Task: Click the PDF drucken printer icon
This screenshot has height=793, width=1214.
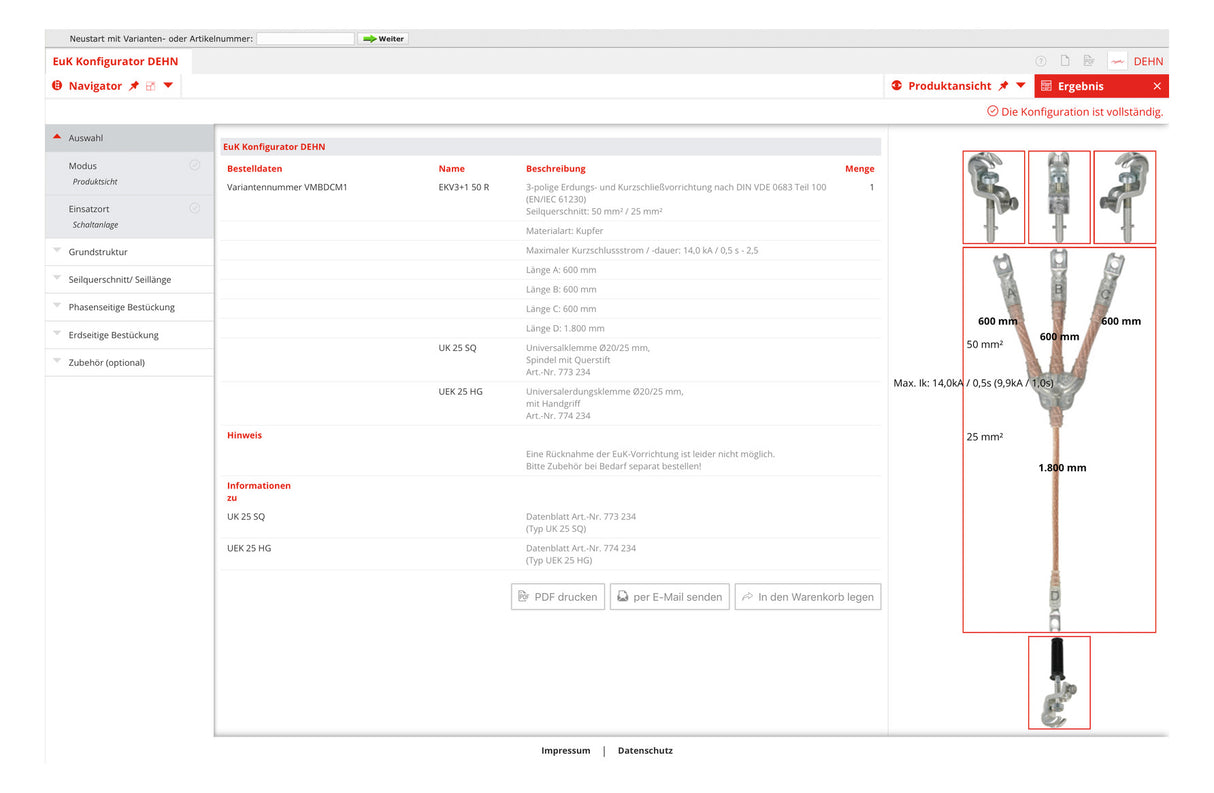Action: pyautogui.click(x=524, y=597)
